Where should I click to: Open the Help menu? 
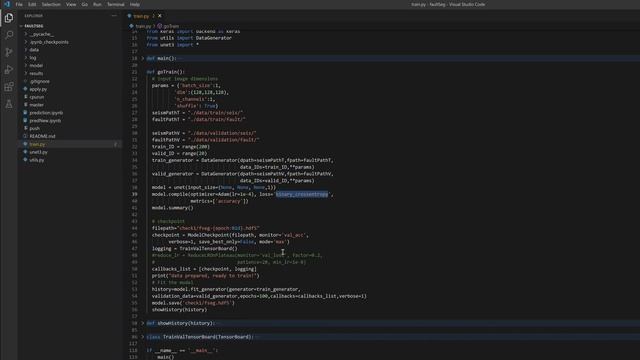[x=135, y=4]
